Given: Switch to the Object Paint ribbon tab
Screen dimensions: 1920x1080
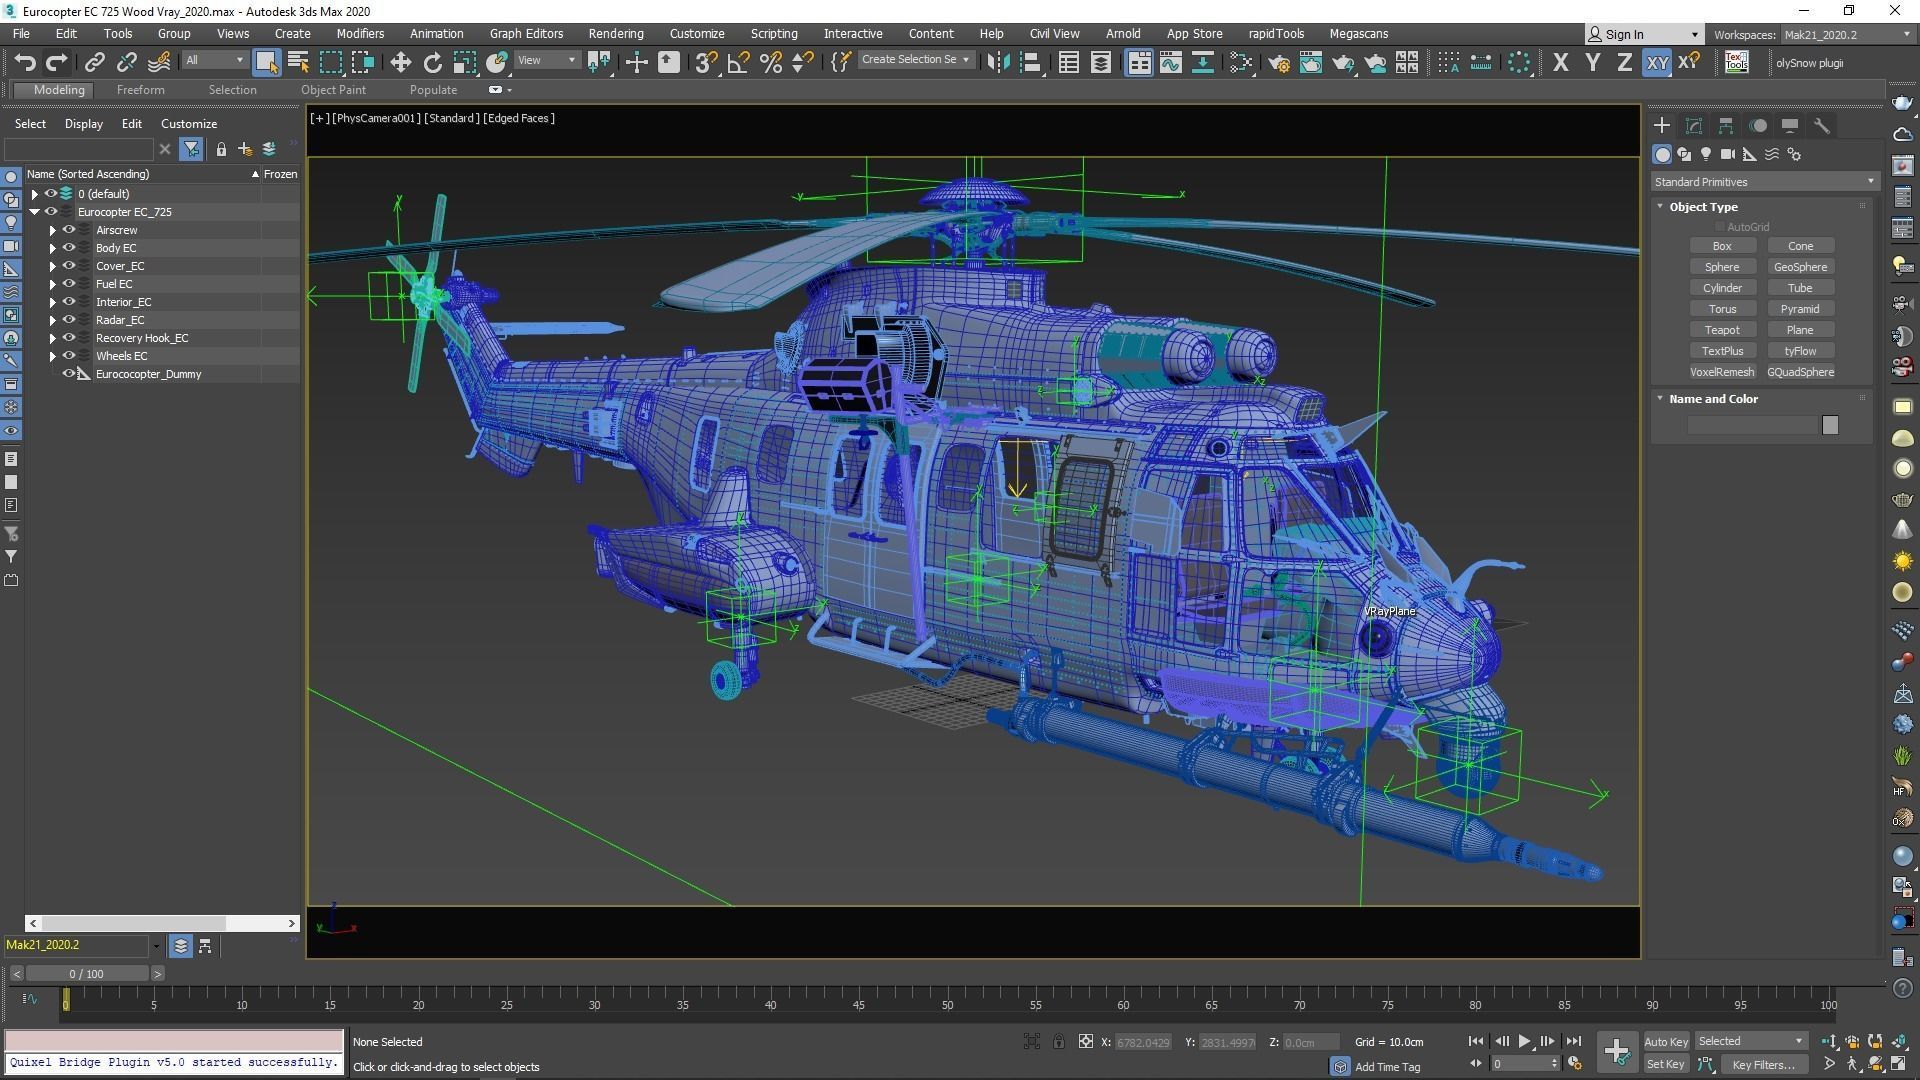Looking at the screenshot, I should (333, 90).
